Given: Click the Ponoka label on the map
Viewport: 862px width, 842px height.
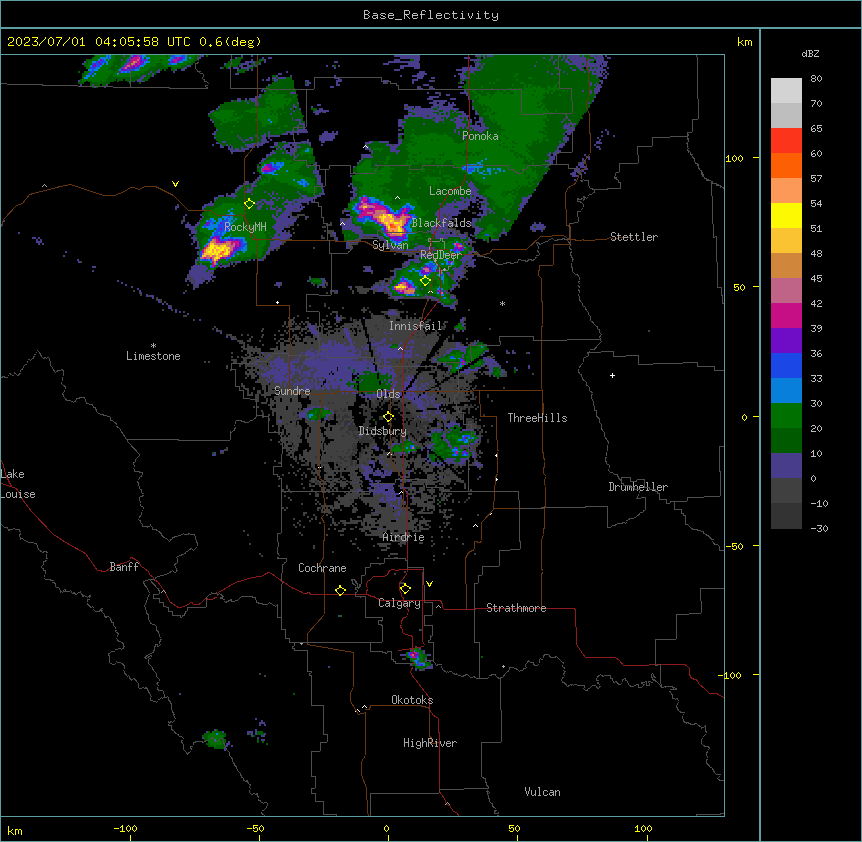Looking at the screenshot, I should pos(480,136).
